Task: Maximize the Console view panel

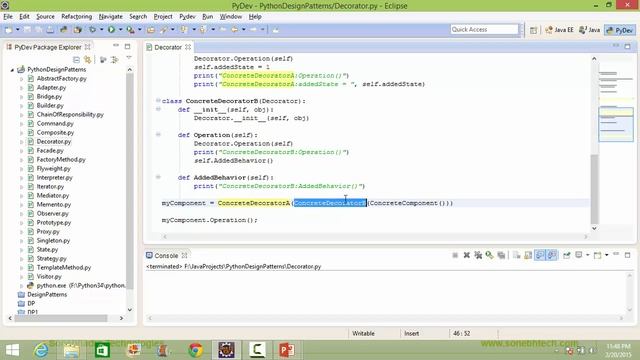Action: (x=628, y=255)
